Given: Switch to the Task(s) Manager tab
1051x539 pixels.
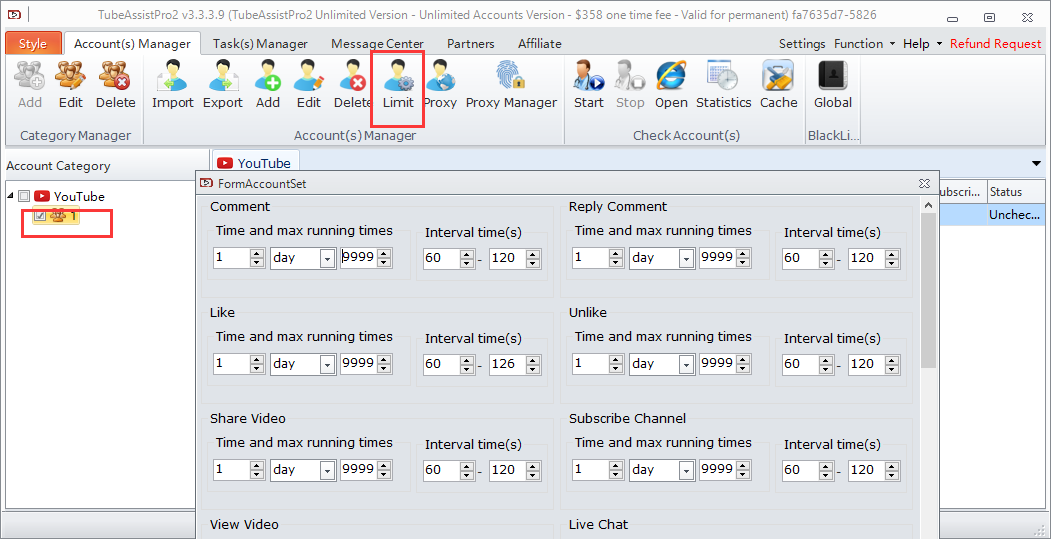Looking at the screenshot, I should coord(260,44).
